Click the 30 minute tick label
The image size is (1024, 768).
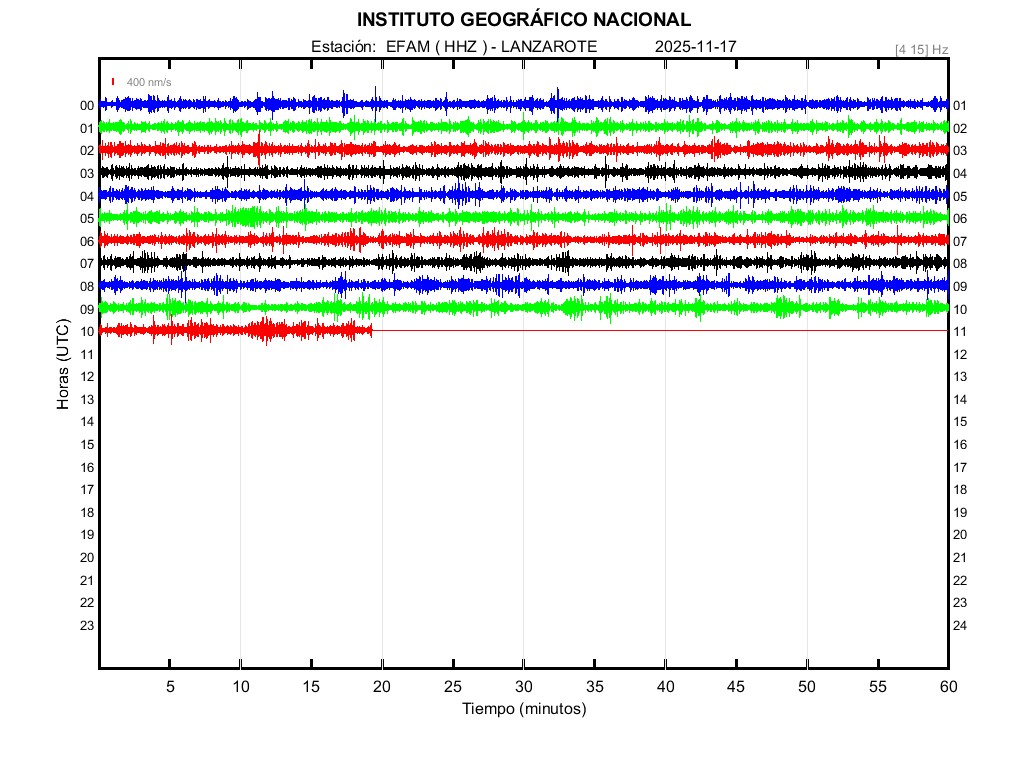pyautogui.click(x=523, y=687)
